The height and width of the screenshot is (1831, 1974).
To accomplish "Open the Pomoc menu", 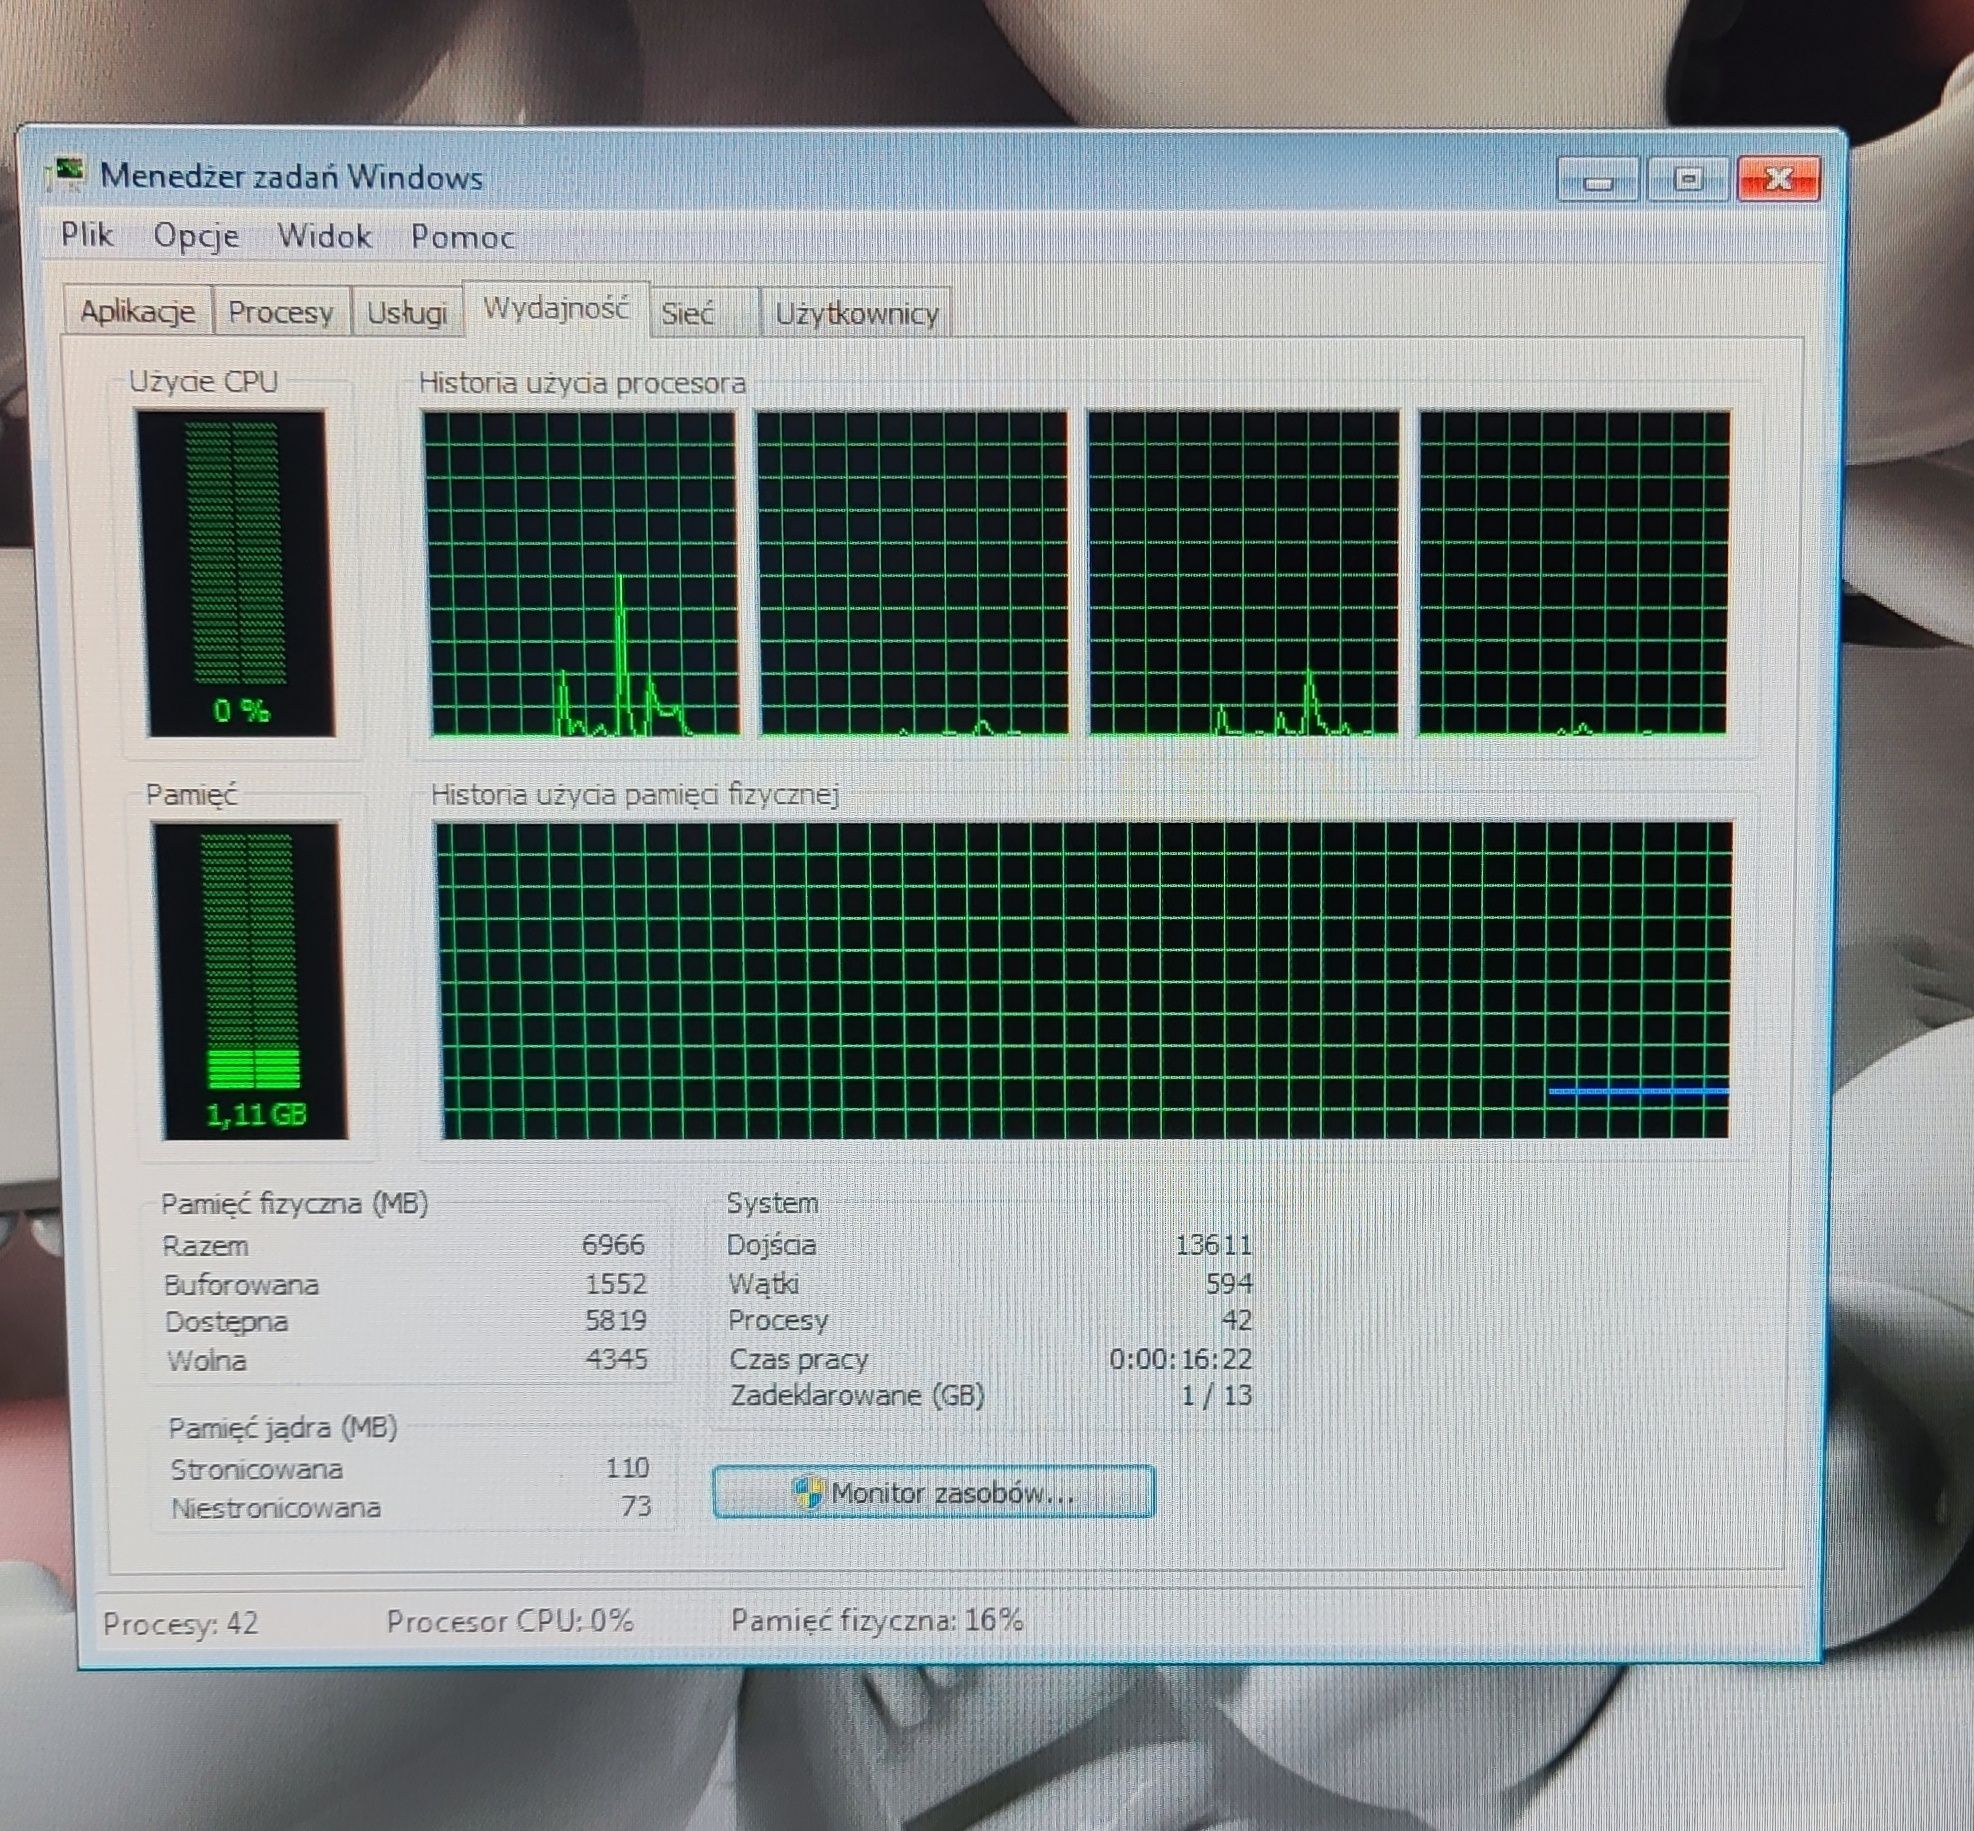I will [x=462, y=237].
